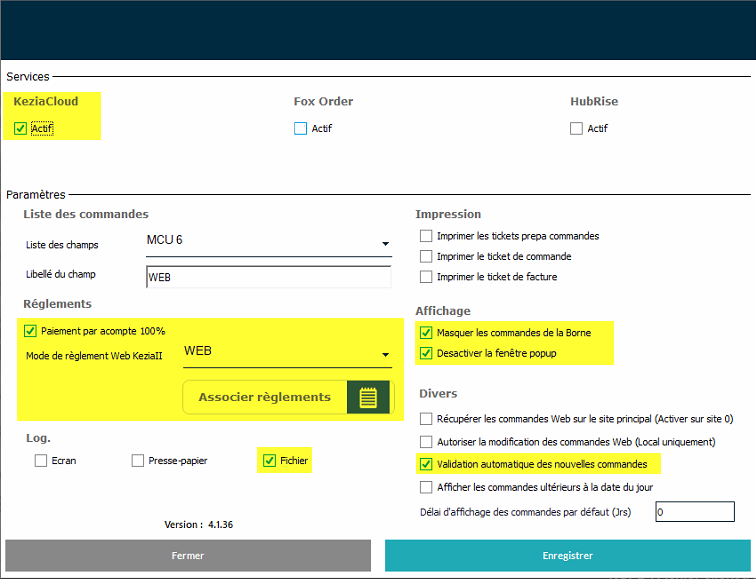Screen dimensions: 756x579
Task: Uncheck Masquer les commandes de la Borne
Action: [427, 333]
